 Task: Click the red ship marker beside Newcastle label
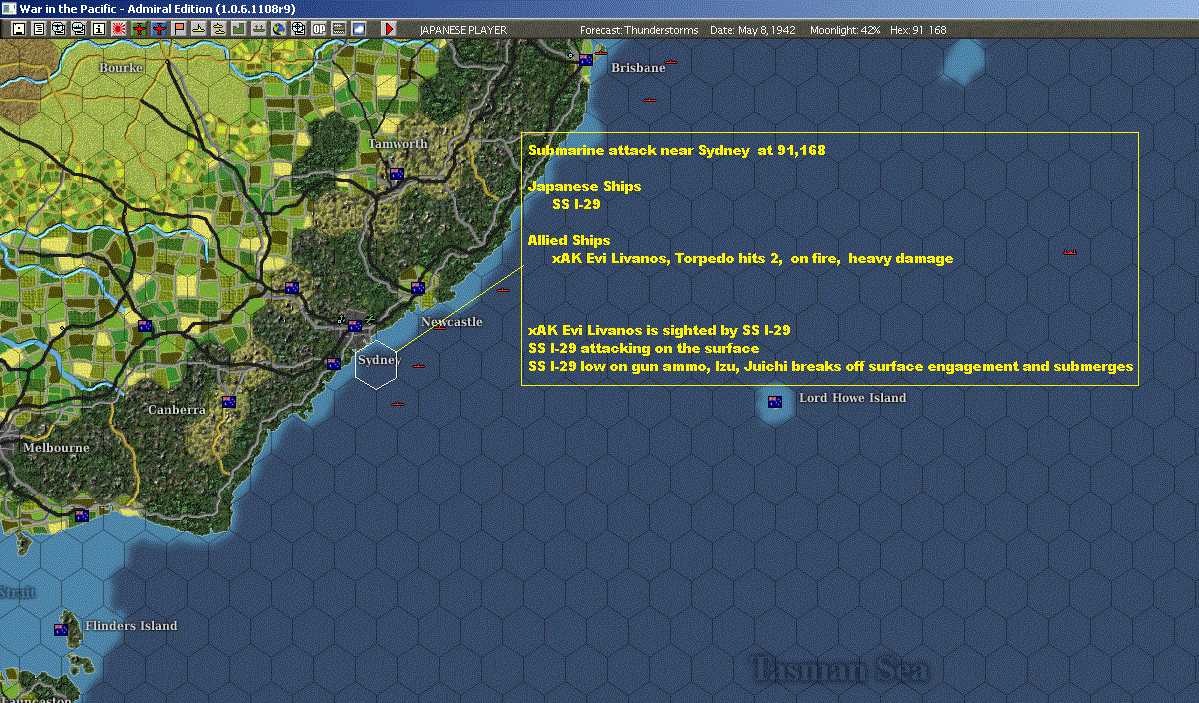(440, 327)
